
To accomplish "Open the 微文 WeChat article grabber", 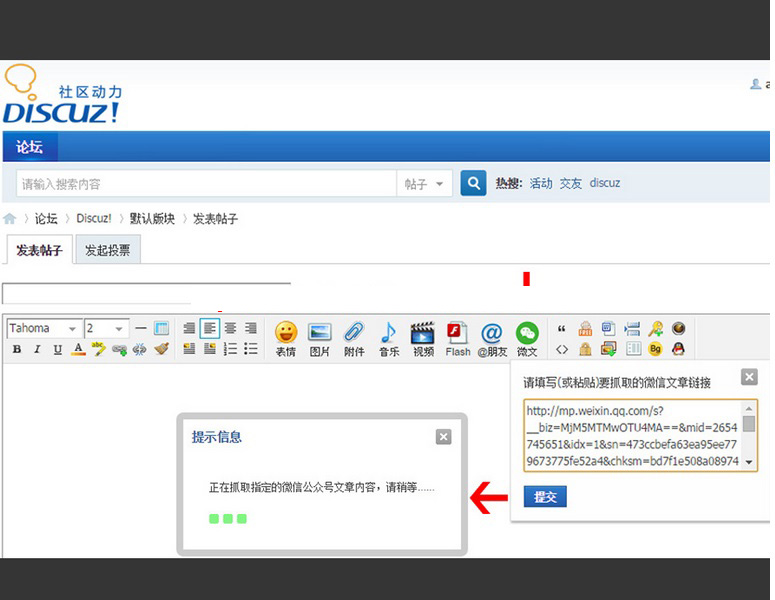I will (527, 337).
